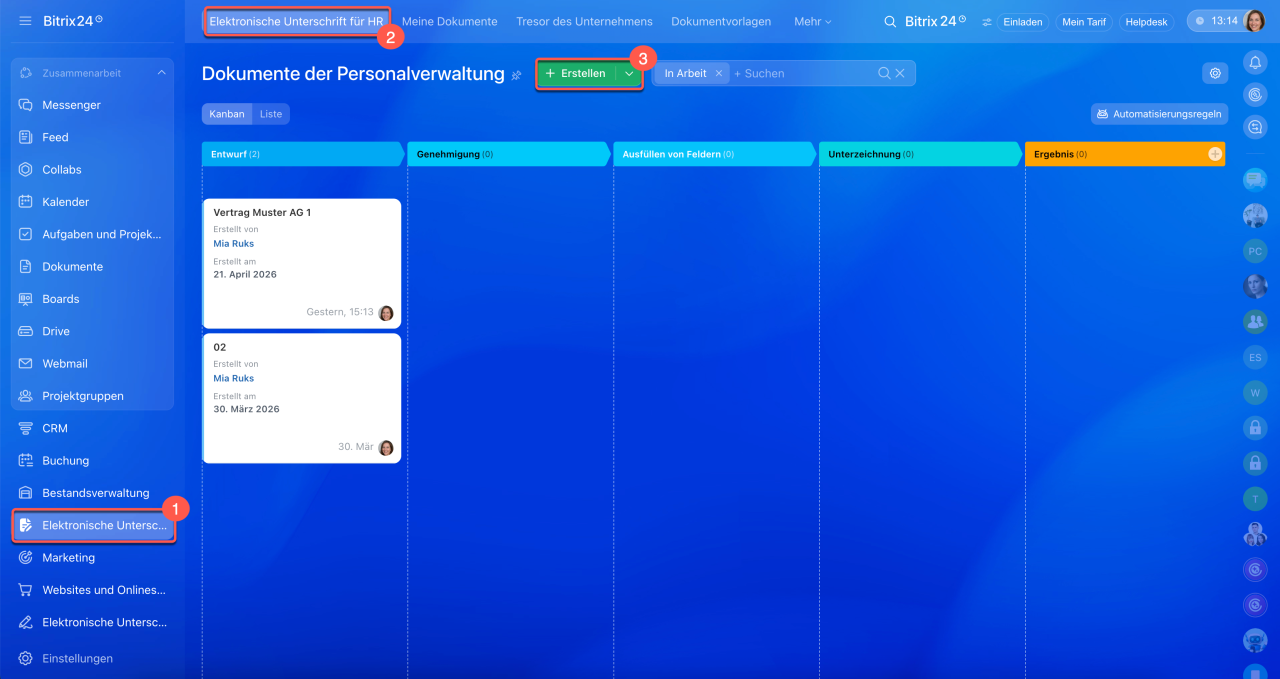
Task: Open the hamburger main menu
Action: point(26,20)
